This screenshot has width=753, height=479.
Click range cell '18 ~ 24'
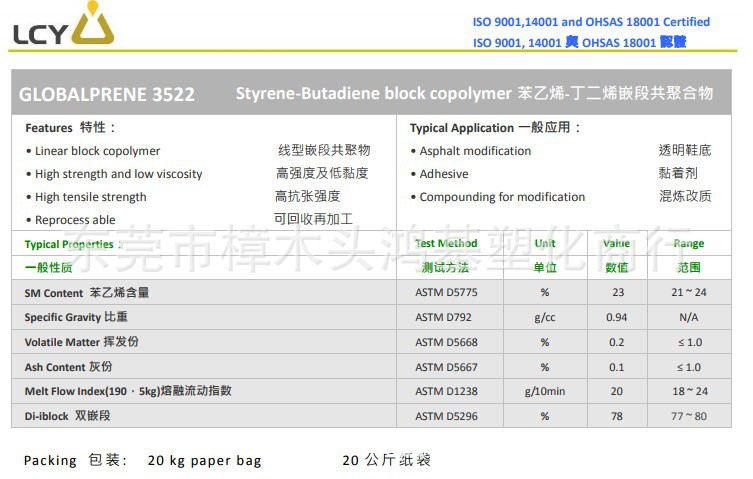pyautogui.click(x=690, y=391)
